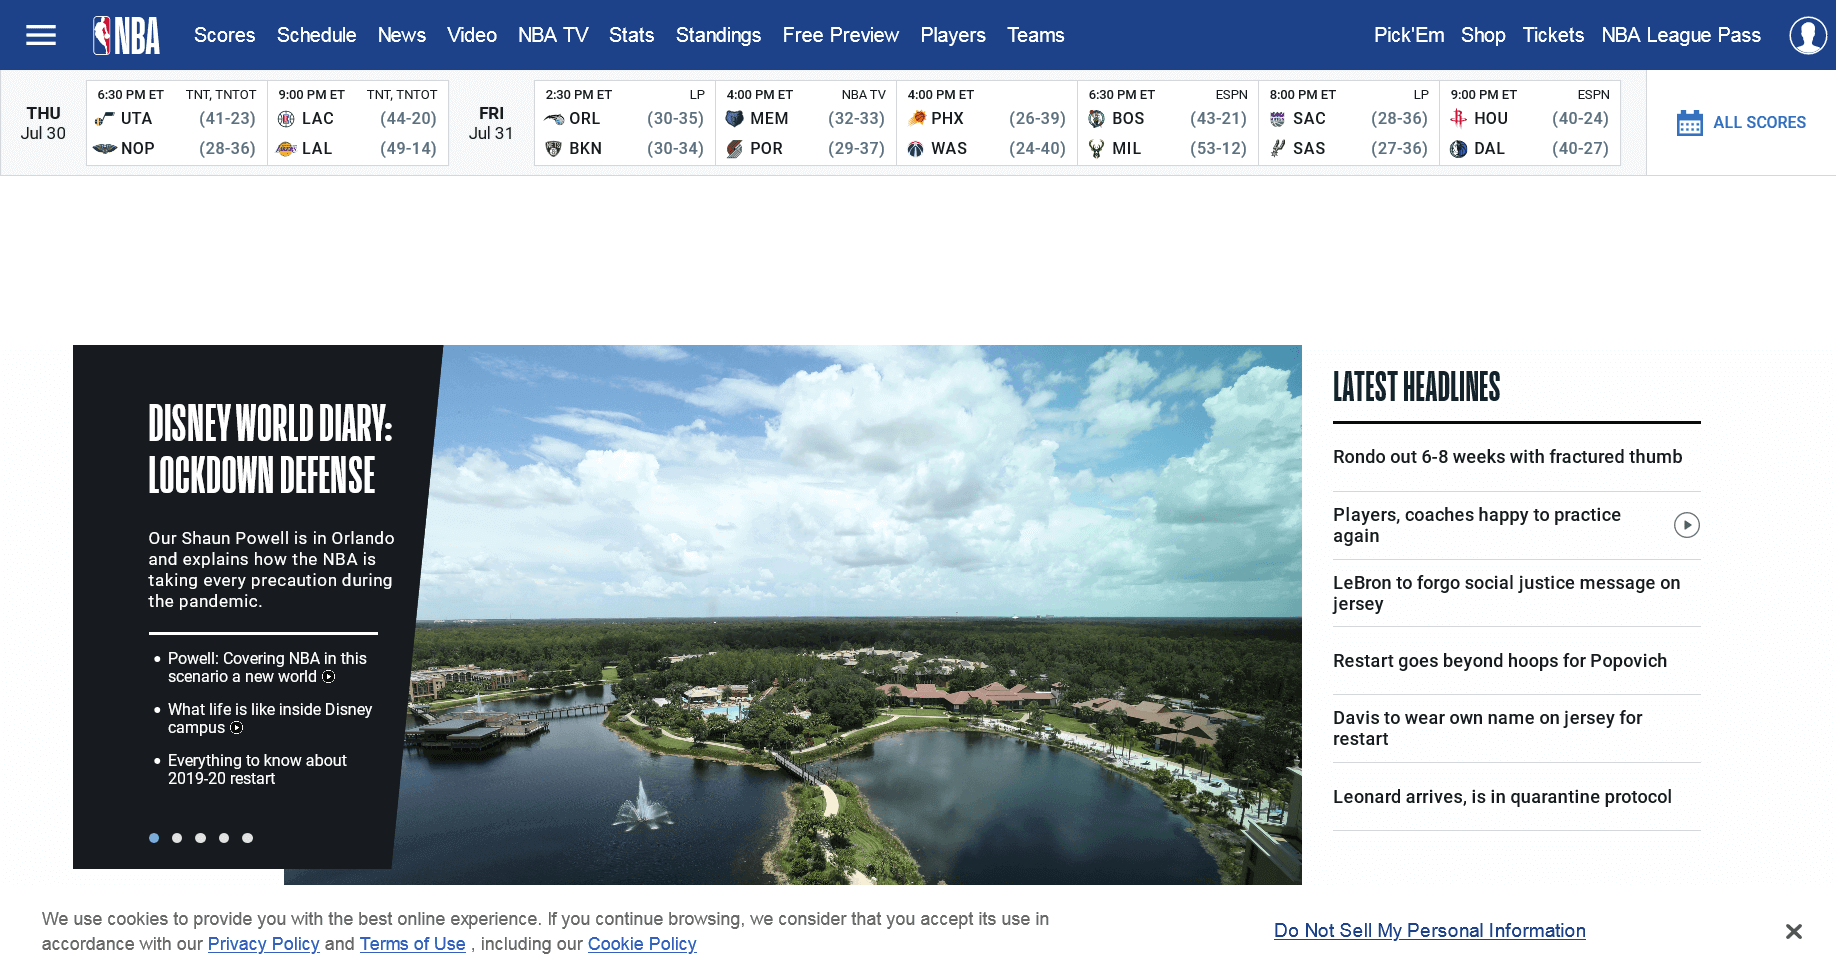
Task: Click Do Not Sell My Personal Information
Action: [1430, 931]
